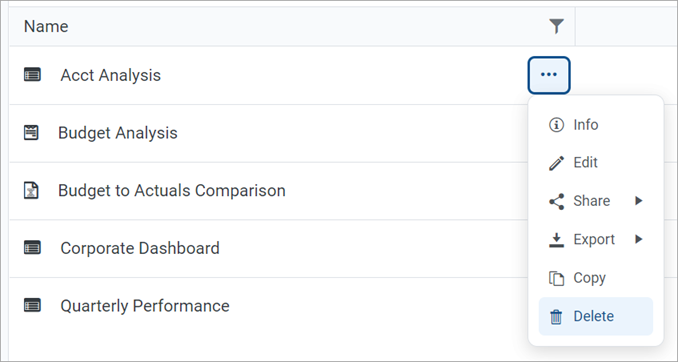The height and width of the screenshot is (362, 678).
Task: Open the Acct Analysis report
Action: 111,75
